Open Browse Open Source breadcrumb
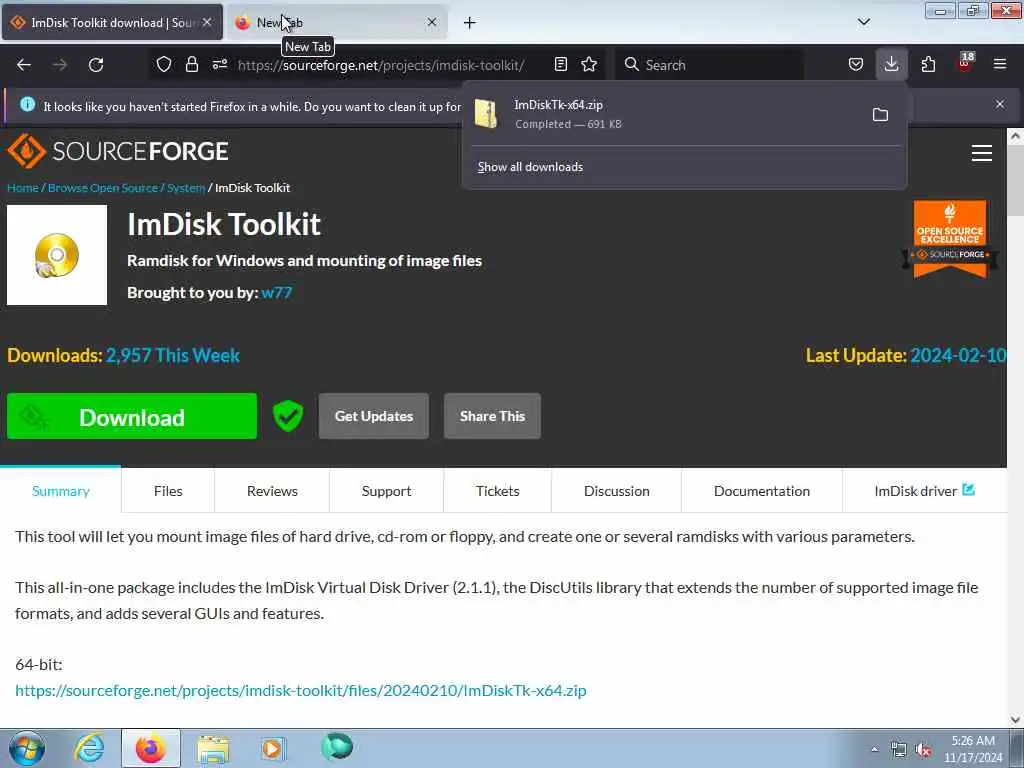 [x=103, y=188]
